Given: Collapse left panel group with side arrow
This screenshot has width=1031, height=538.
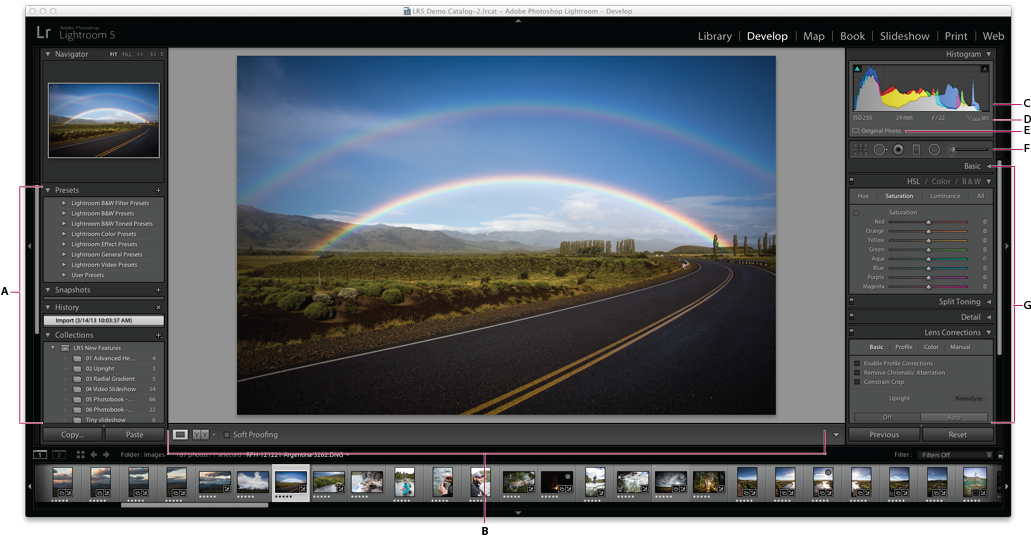Looking at the screenshot, I should (29, 246).
